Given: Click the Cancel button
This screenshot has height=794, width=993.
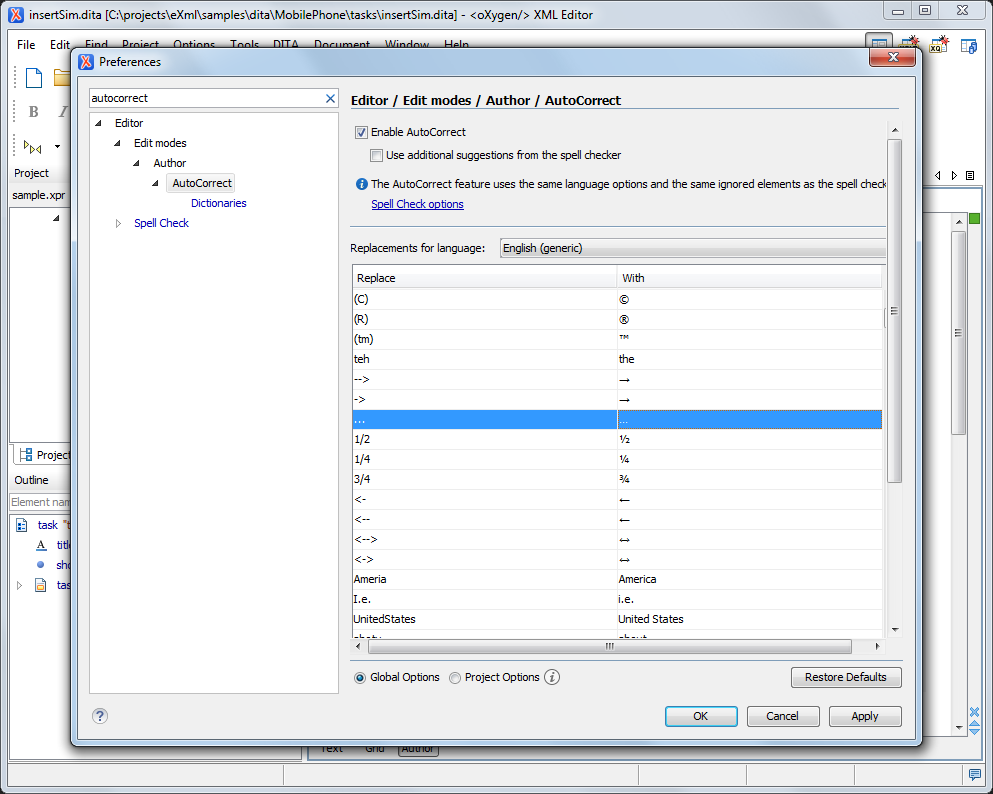Looking at the screenshot, I should [783, 716].
